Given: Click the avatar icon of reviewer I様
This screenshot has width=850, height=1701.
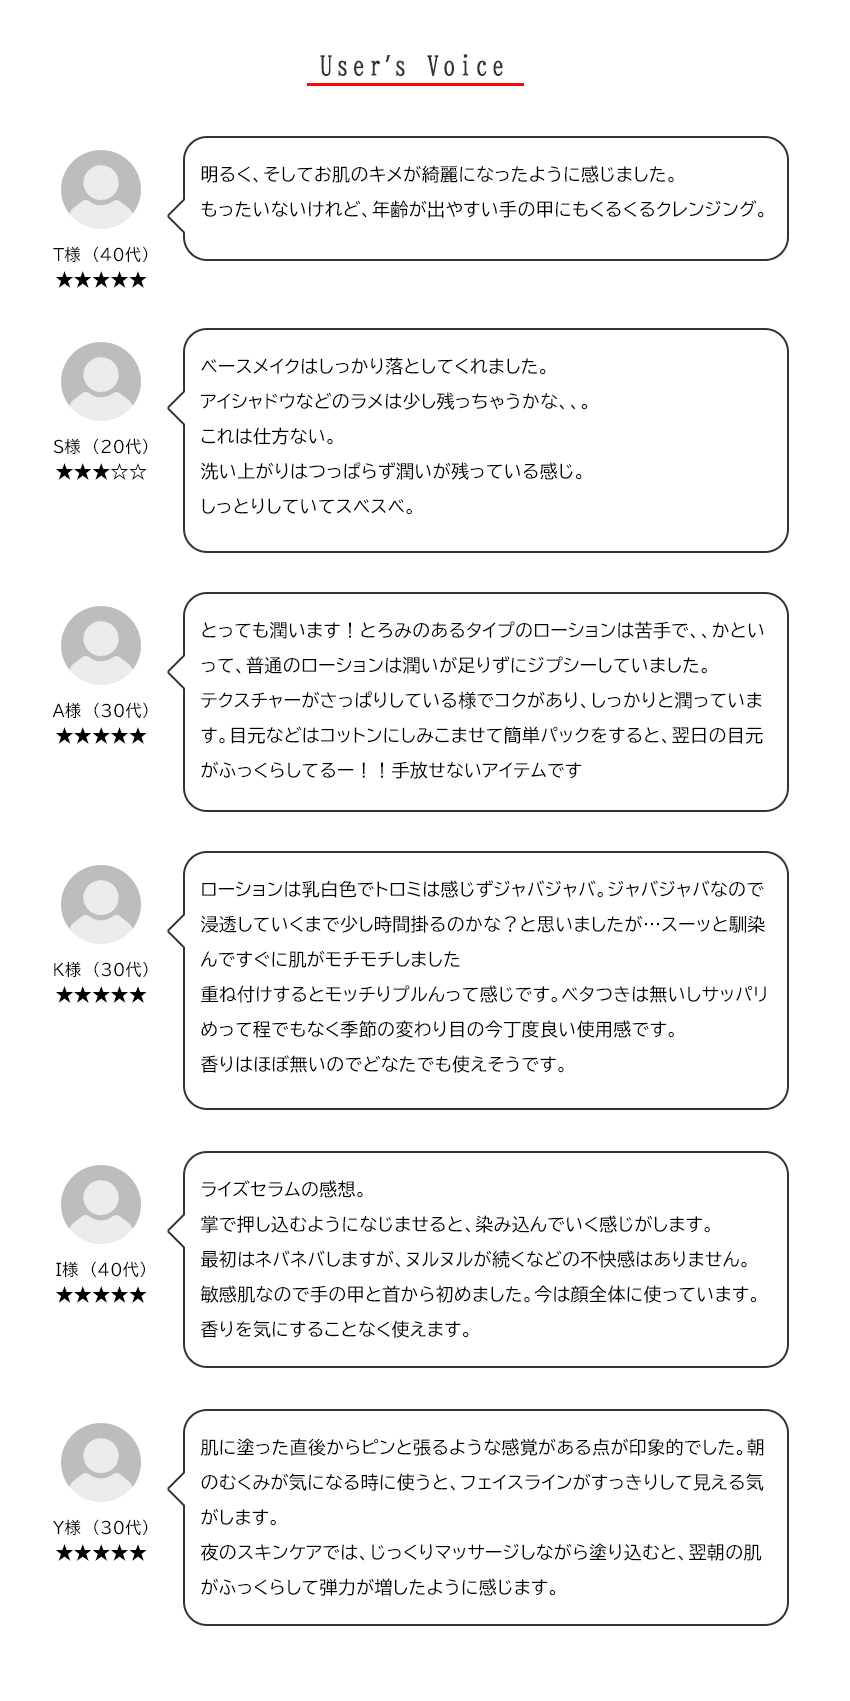Looking at the screenshot, I should click(101, 1205).
